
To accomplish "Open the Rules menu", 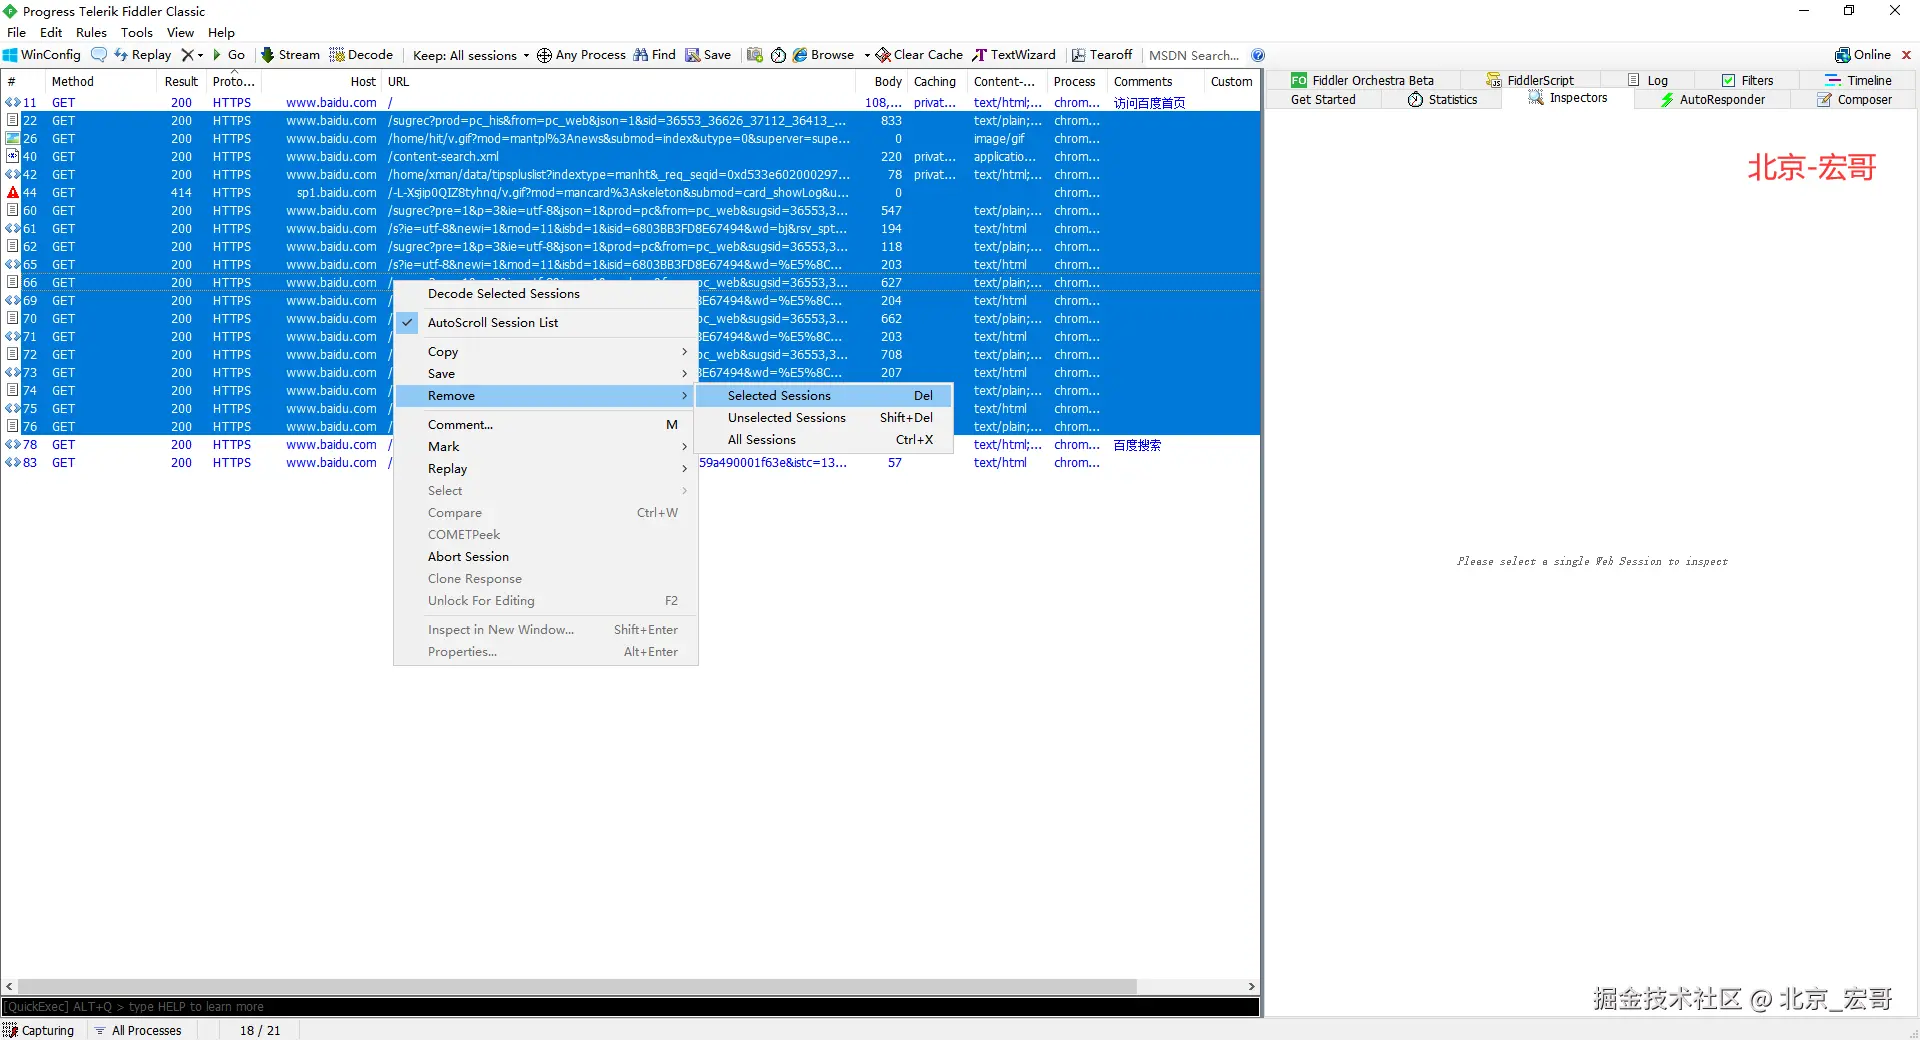I will pyautogui.click(x=91, y=32).
